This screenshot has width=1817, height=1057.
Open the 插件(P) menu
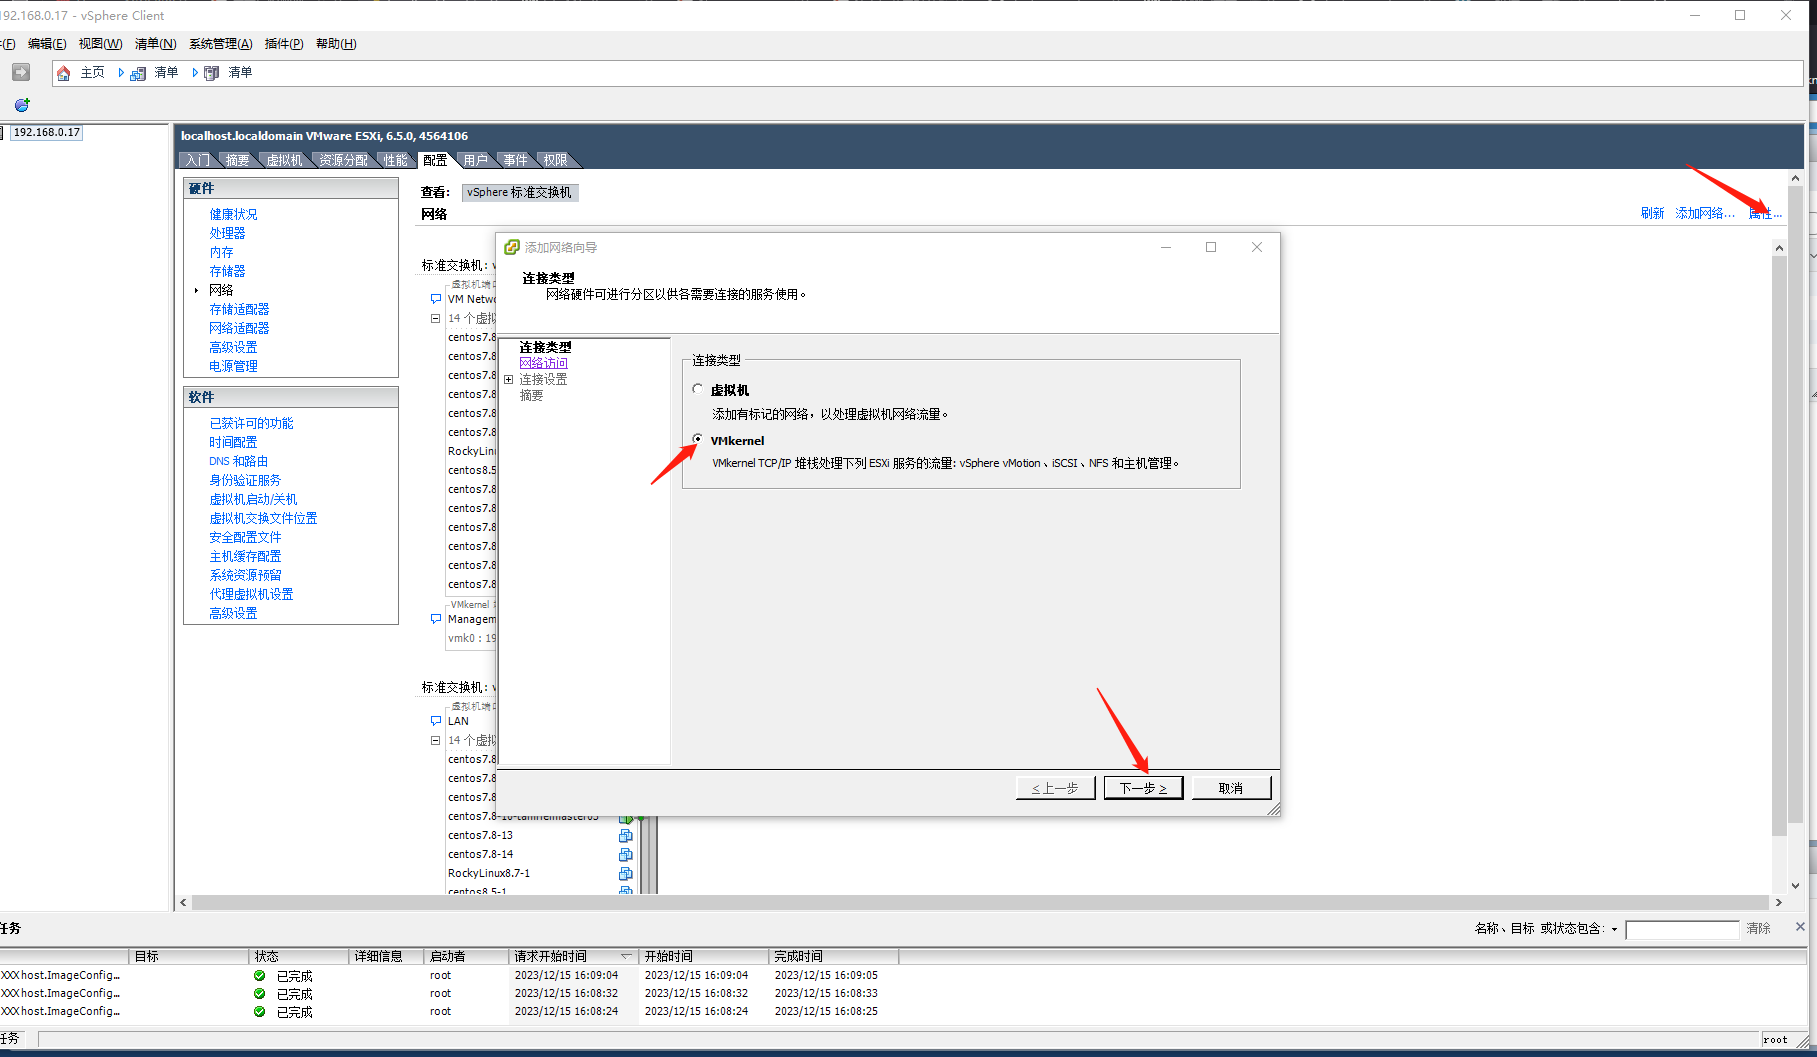[x=284, y=44]
